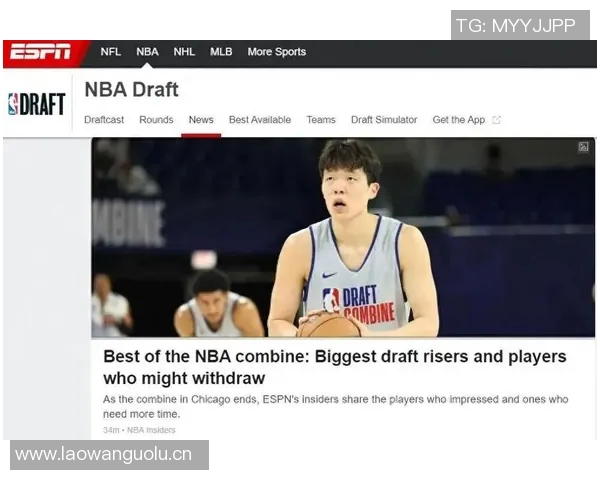
Task: Go to the NHL section
Action: (x=184, y=52)
